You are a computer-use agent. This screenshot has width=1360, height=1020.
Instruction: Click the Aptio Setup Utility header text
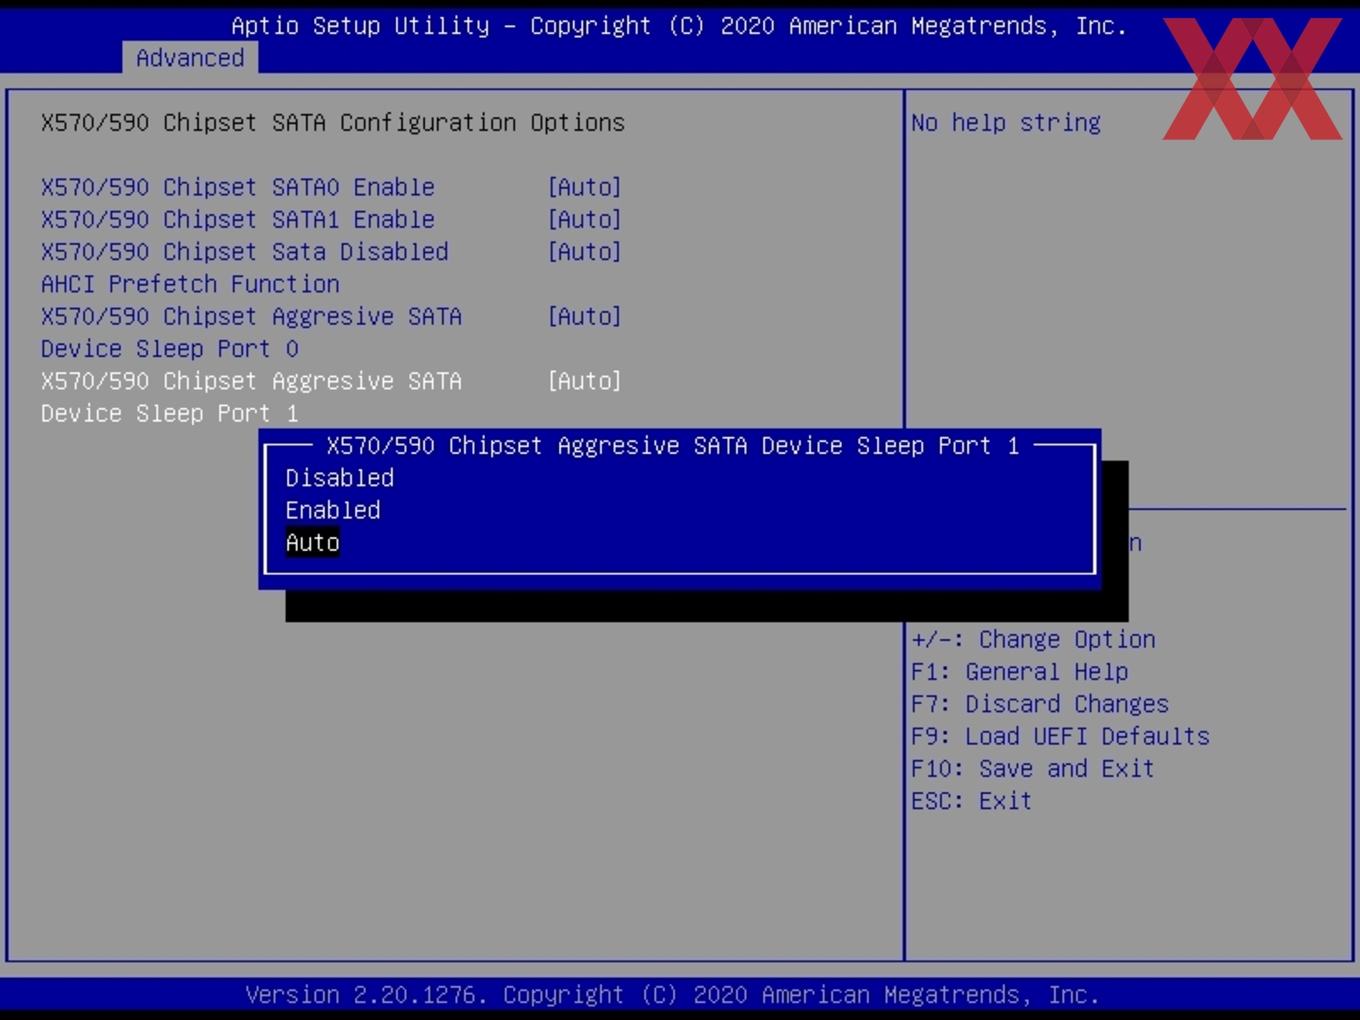click(679, 26)
